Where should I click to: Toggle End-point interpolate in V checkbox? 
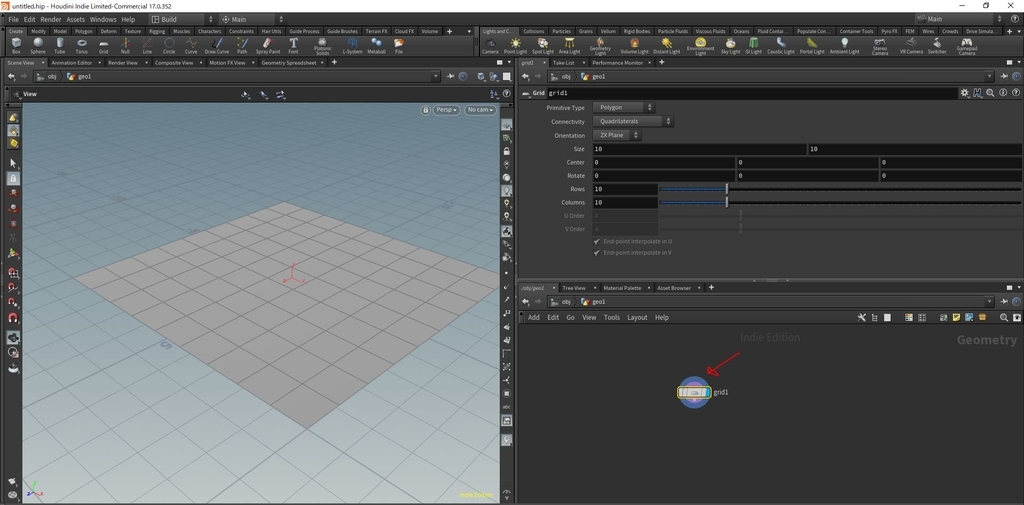[597, 253]
